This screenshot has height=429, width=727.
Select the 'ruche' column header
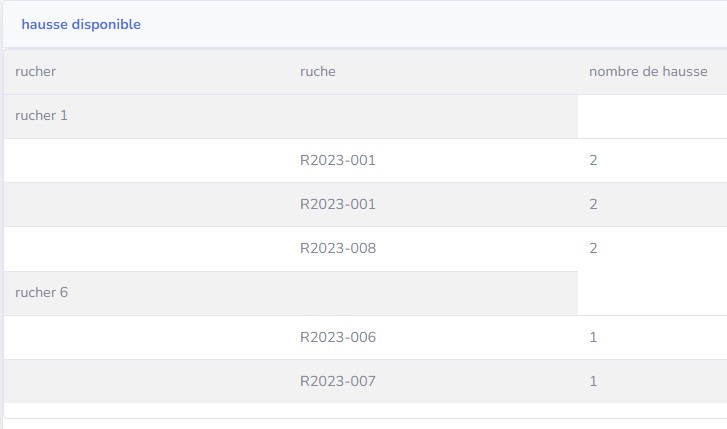tap(317, 72)
